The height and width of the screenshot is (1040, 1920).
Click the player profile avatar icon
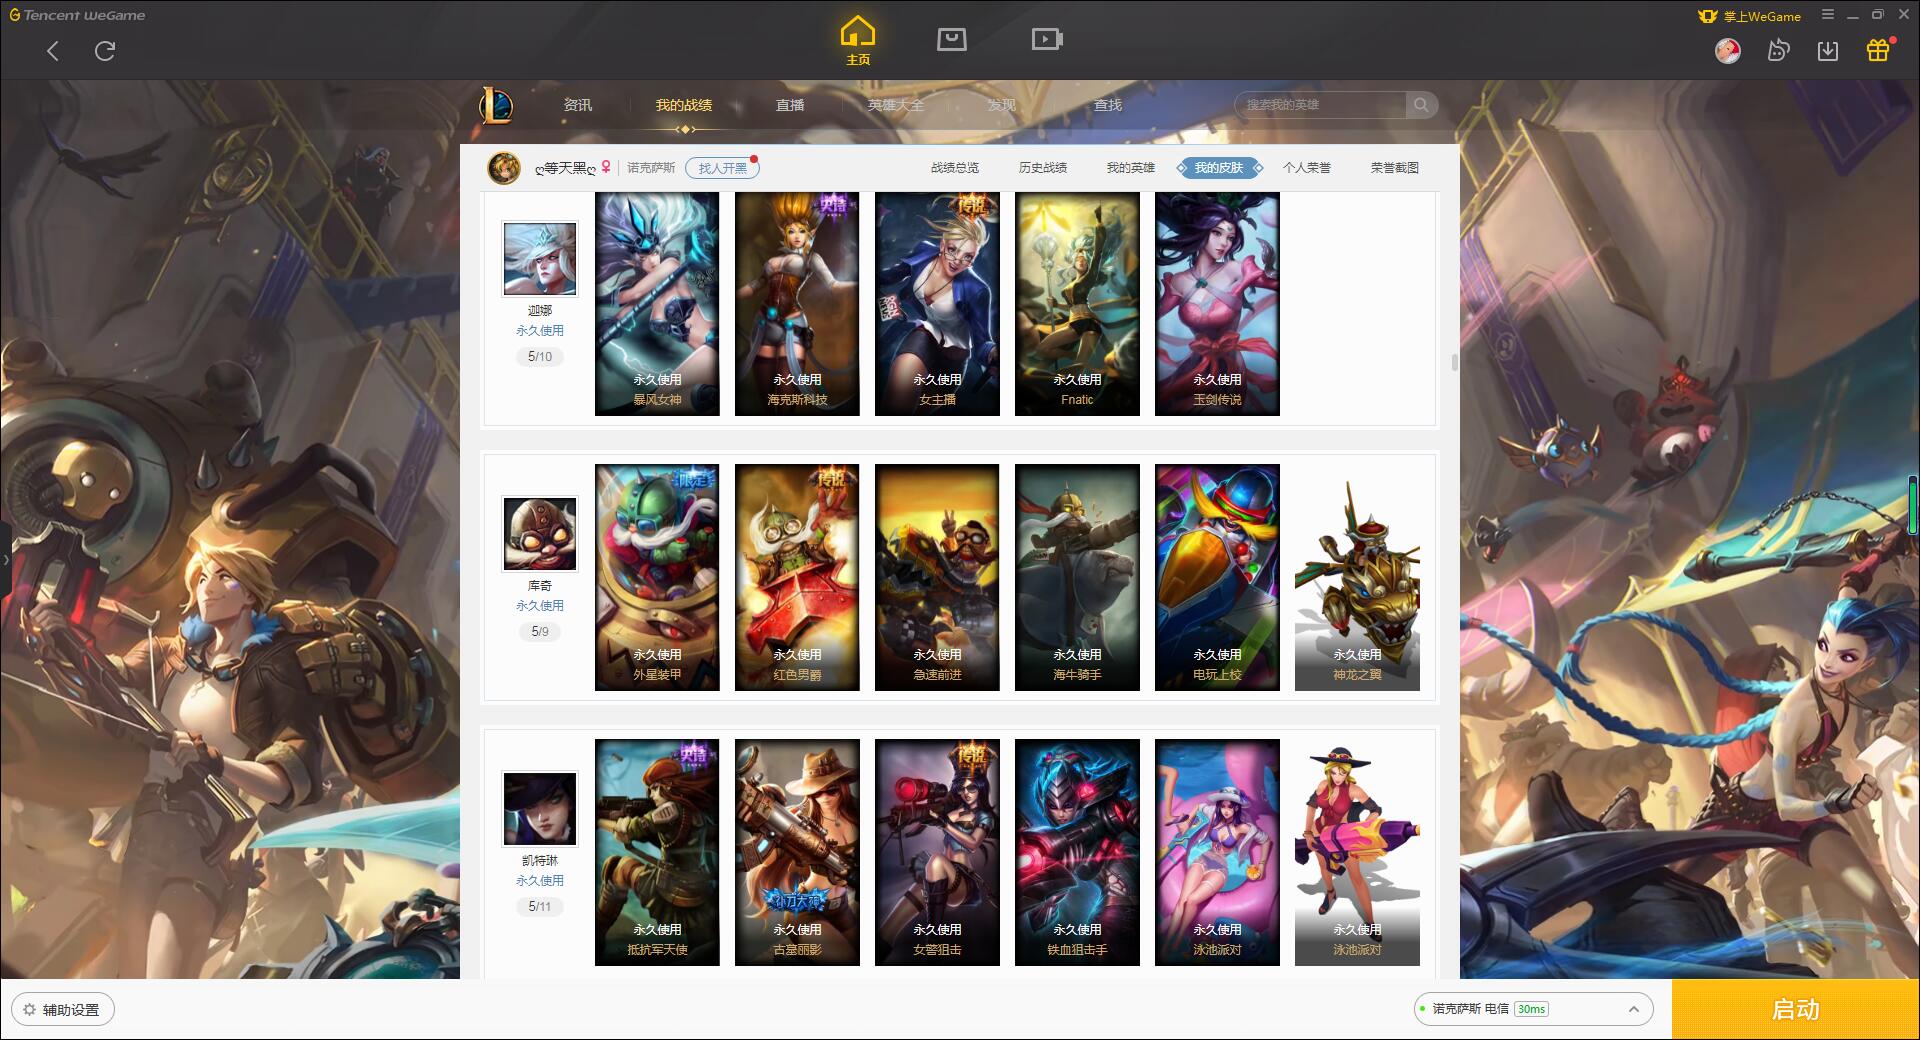point(504,168)
